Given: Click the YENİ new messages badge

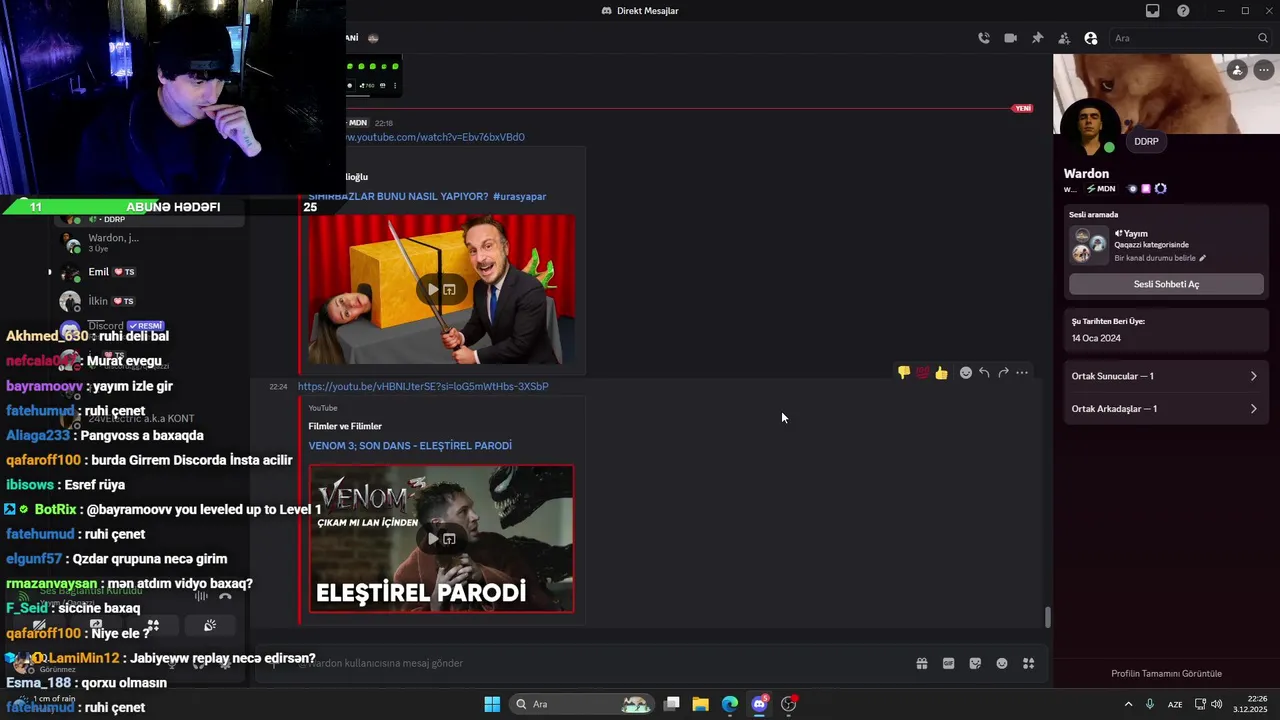Looking at the screenshot, I should pyautogui.click(x=1022, y=108).
